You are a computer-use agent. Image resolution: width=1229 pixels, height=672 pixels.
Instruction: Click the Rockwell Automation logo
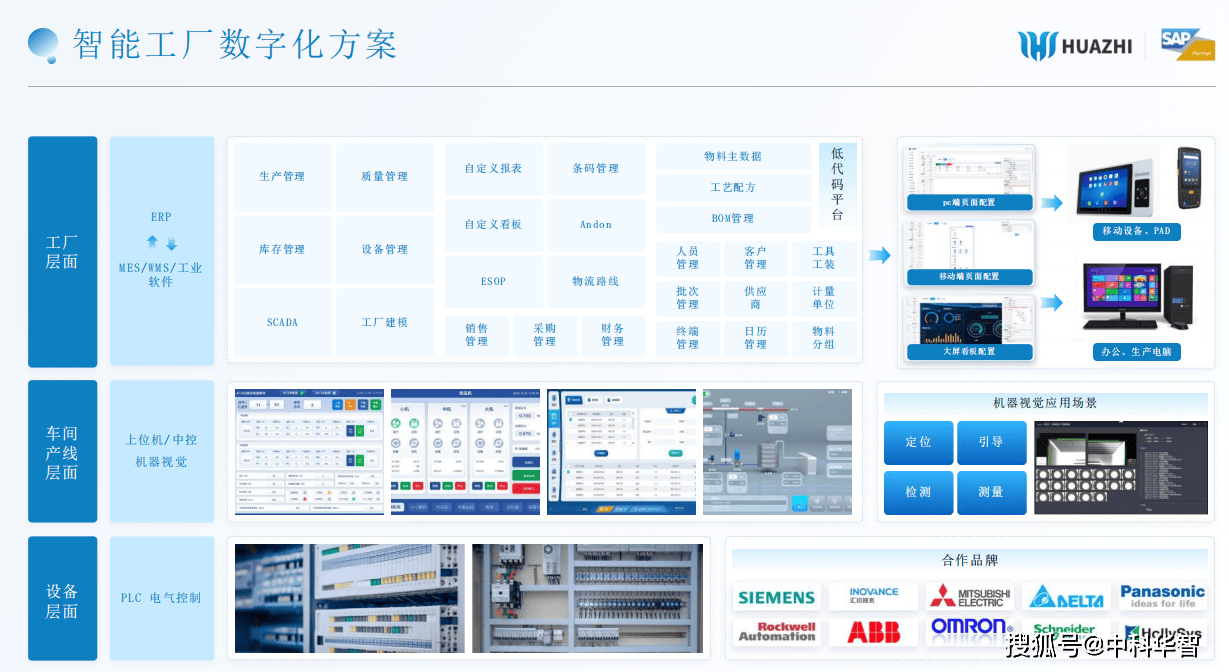[x=776, y=632]
